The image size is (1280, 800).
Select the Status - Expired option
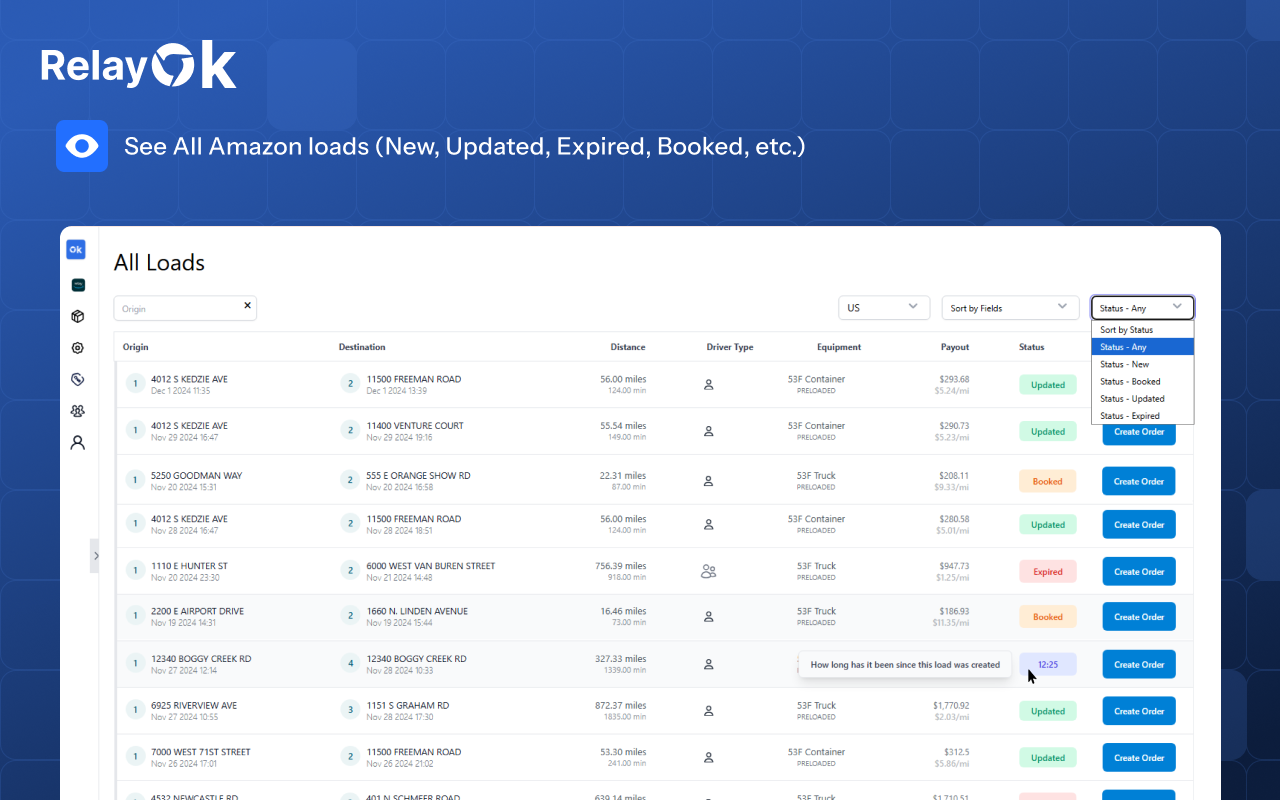coord(1142,416)
